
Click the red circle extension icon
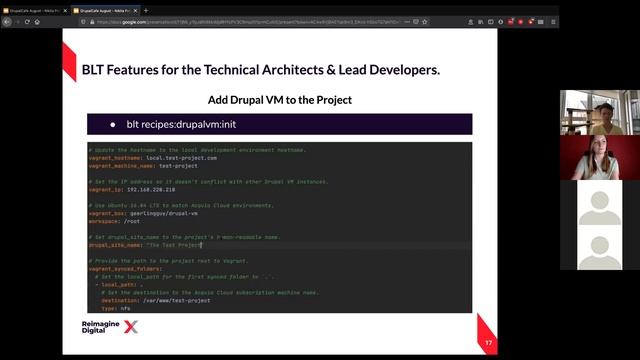pyautogui.click(x=521, y=22)
